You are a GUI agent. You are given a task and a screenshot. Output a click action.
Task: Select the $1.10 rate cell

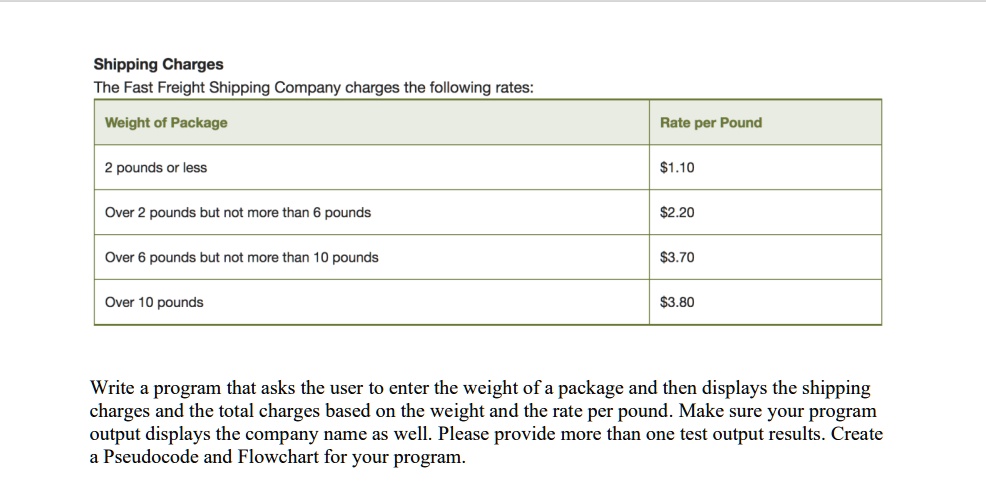[765, 167]
